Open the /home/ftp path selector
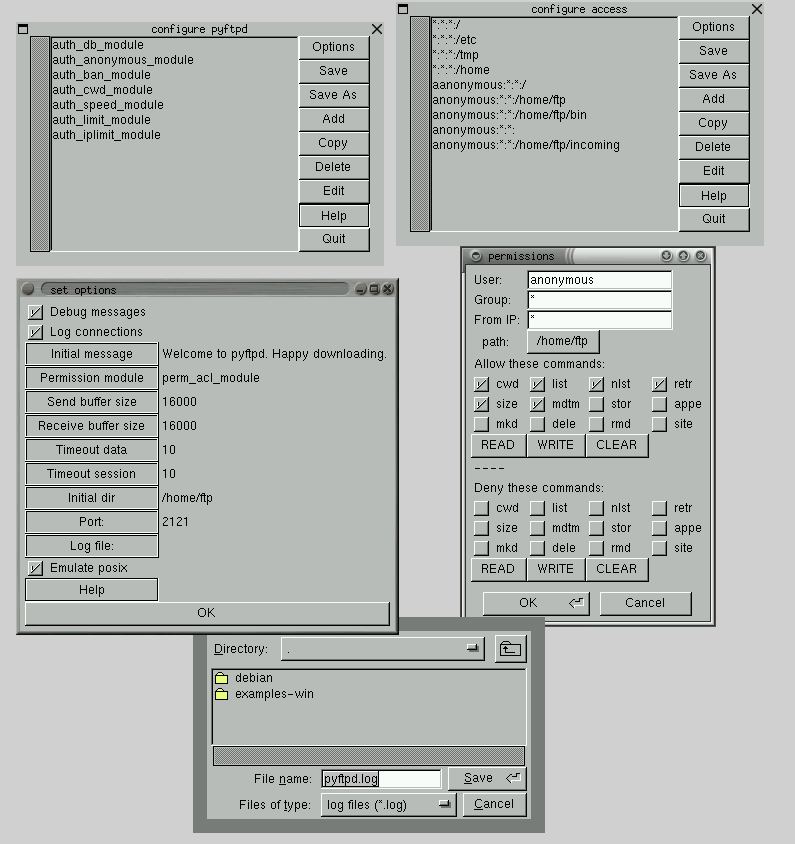795x844 pixels. (562, 341)
